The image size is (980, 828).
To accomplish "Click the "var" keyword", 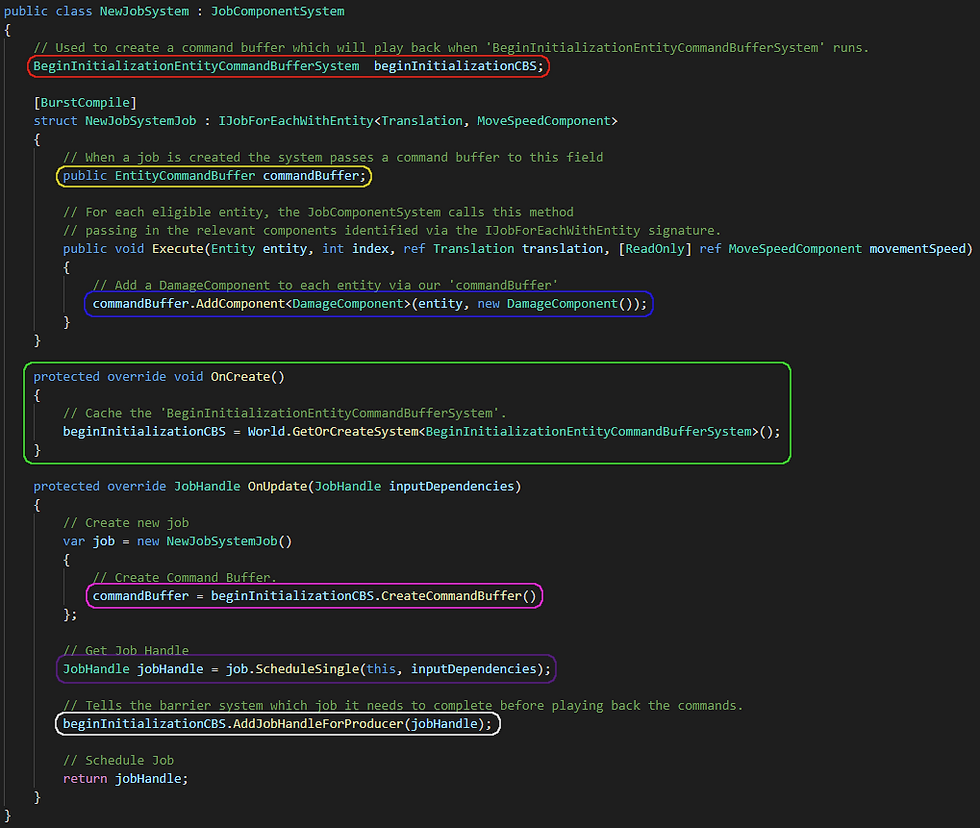I will pos(74,541).
